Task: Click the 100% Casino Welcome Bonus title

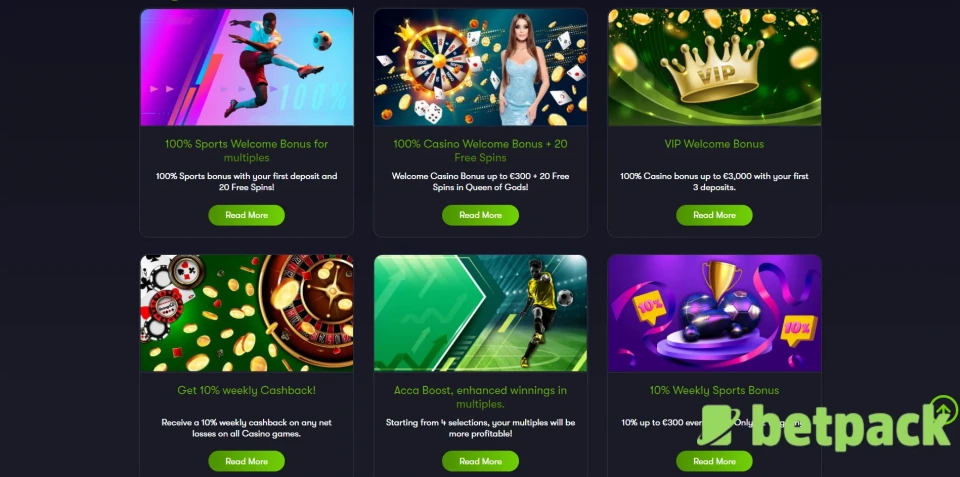Action: click(x=480, y=151)
